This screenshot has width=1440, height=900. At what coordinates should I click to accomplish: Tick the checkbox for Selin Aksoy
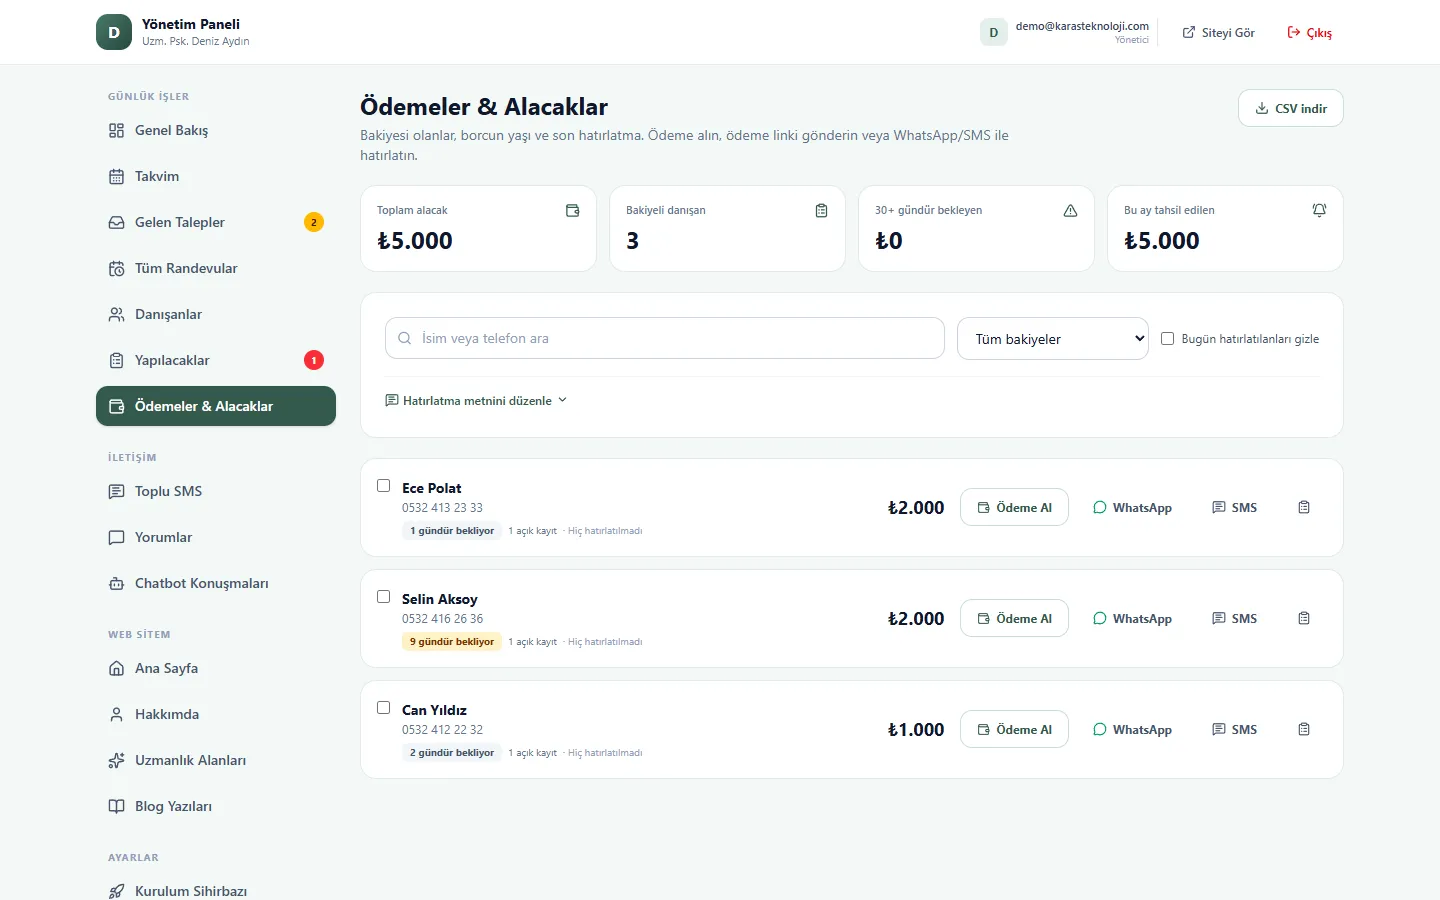[383, 597]
